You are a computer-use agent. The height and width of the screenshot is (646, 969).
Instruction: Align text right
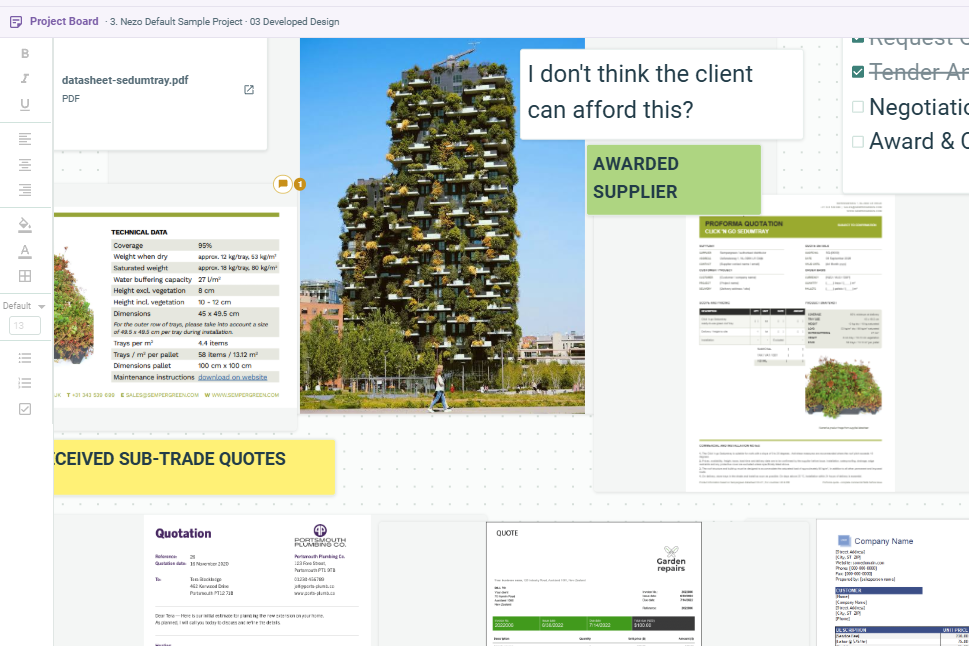pos(25,190)
